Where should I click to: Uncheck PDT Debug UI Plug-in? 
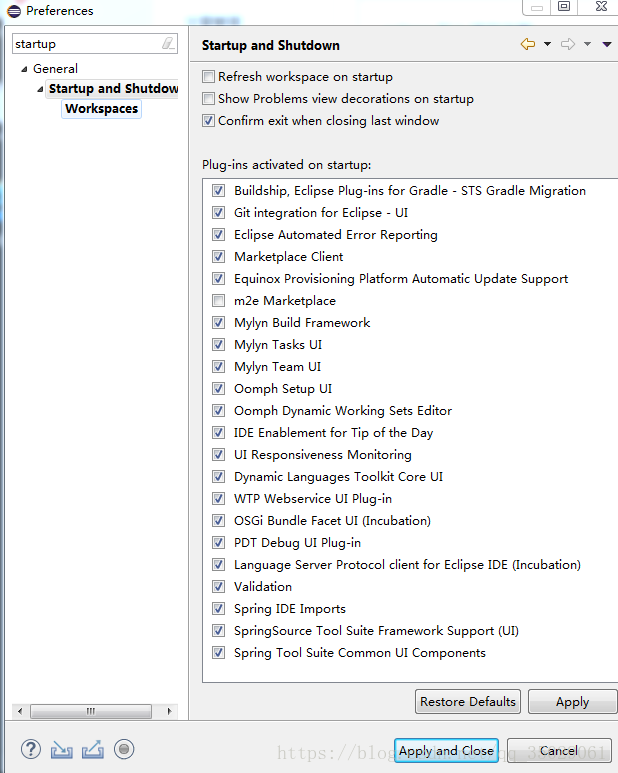[218, 543]
